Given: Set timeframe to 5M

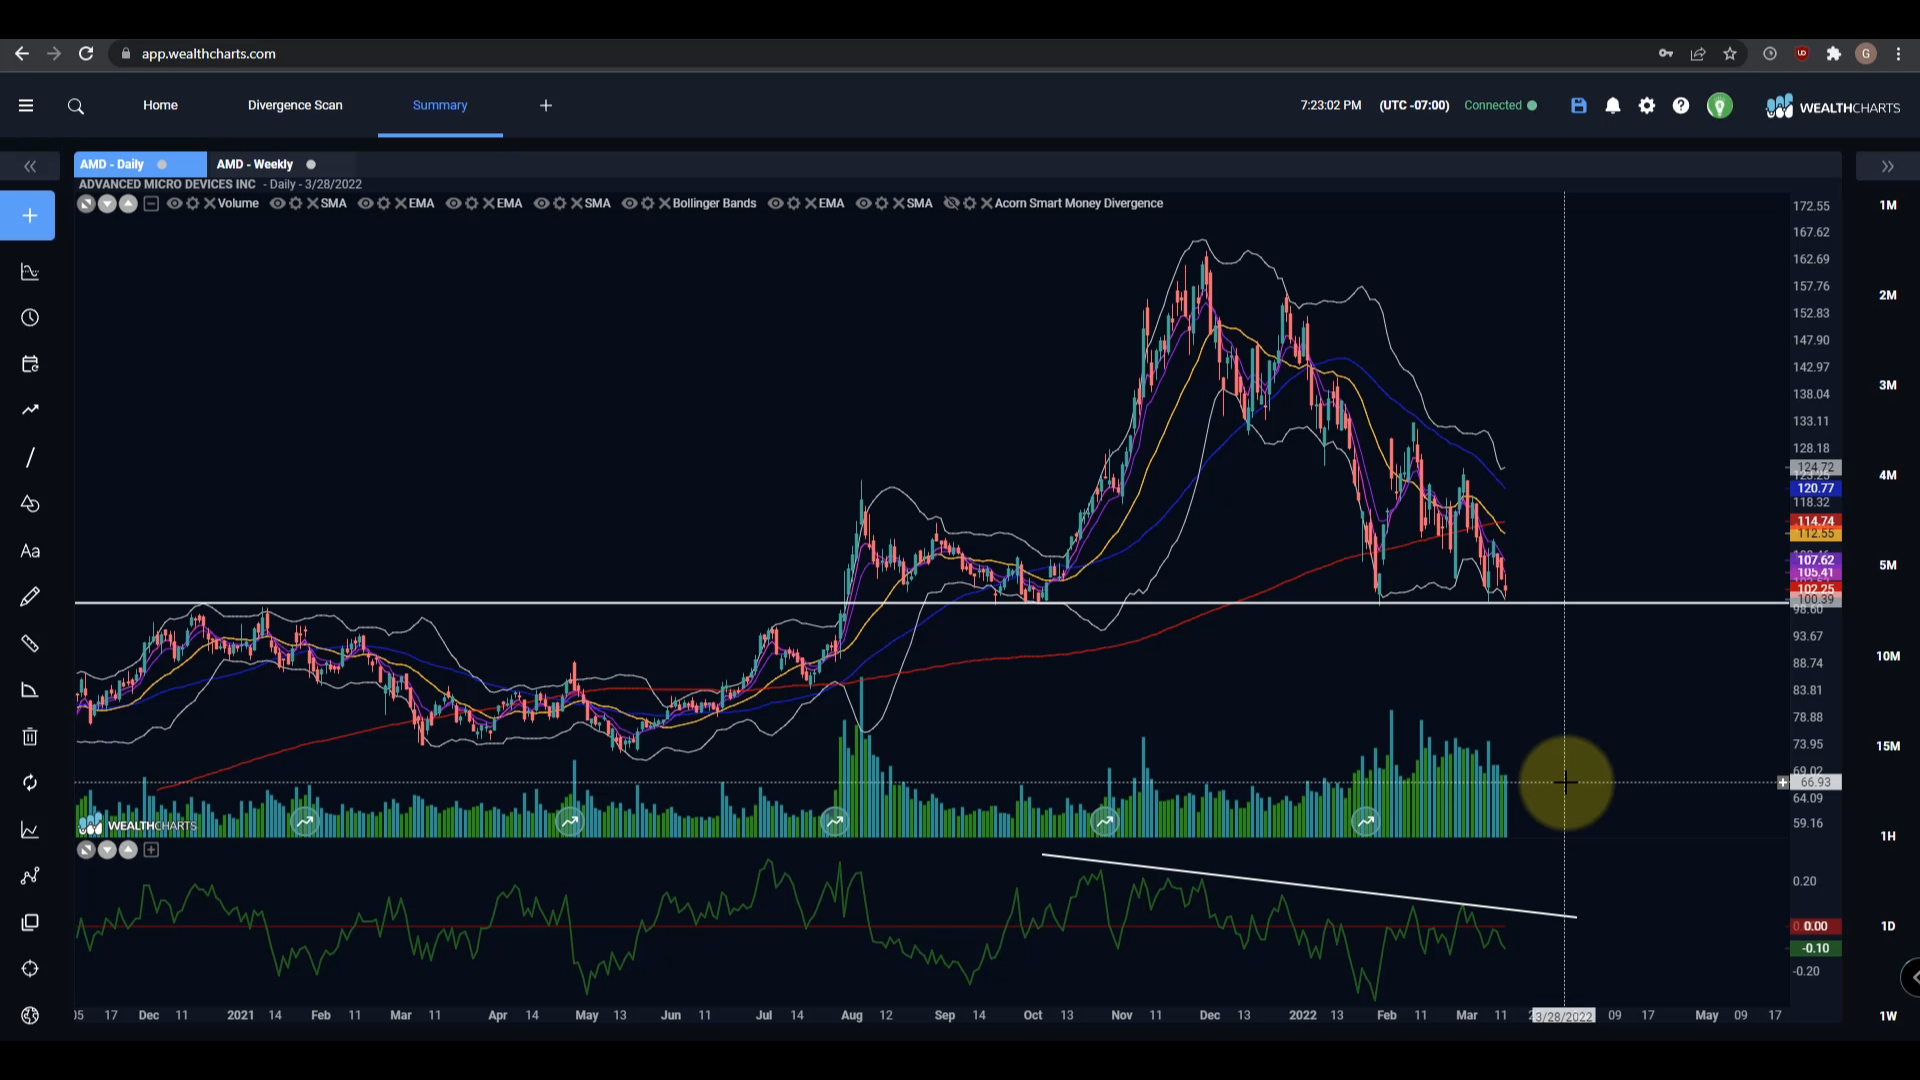Looking at the screenshot, I should click(1888, 565).
